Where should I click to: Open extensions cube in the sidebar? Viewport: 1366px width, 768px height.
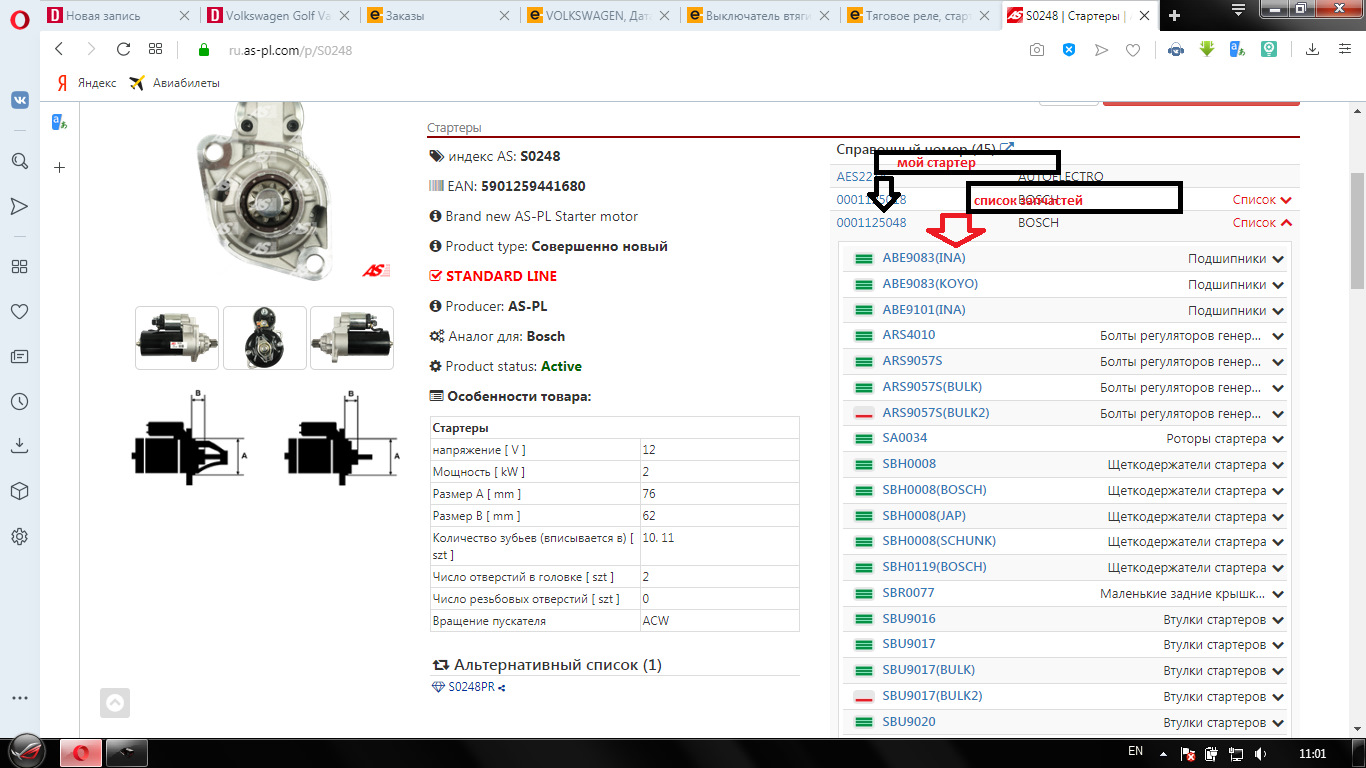pyautogui.click(x=19, y=491)
